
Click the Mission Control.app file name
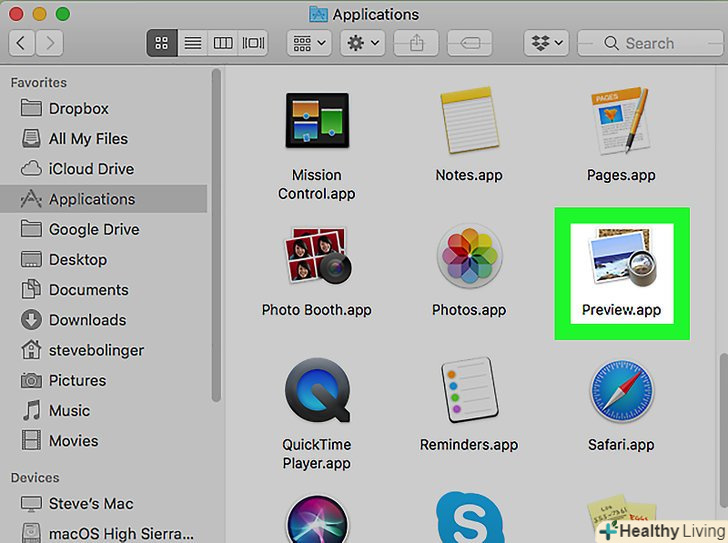click(x=317, y=184)
